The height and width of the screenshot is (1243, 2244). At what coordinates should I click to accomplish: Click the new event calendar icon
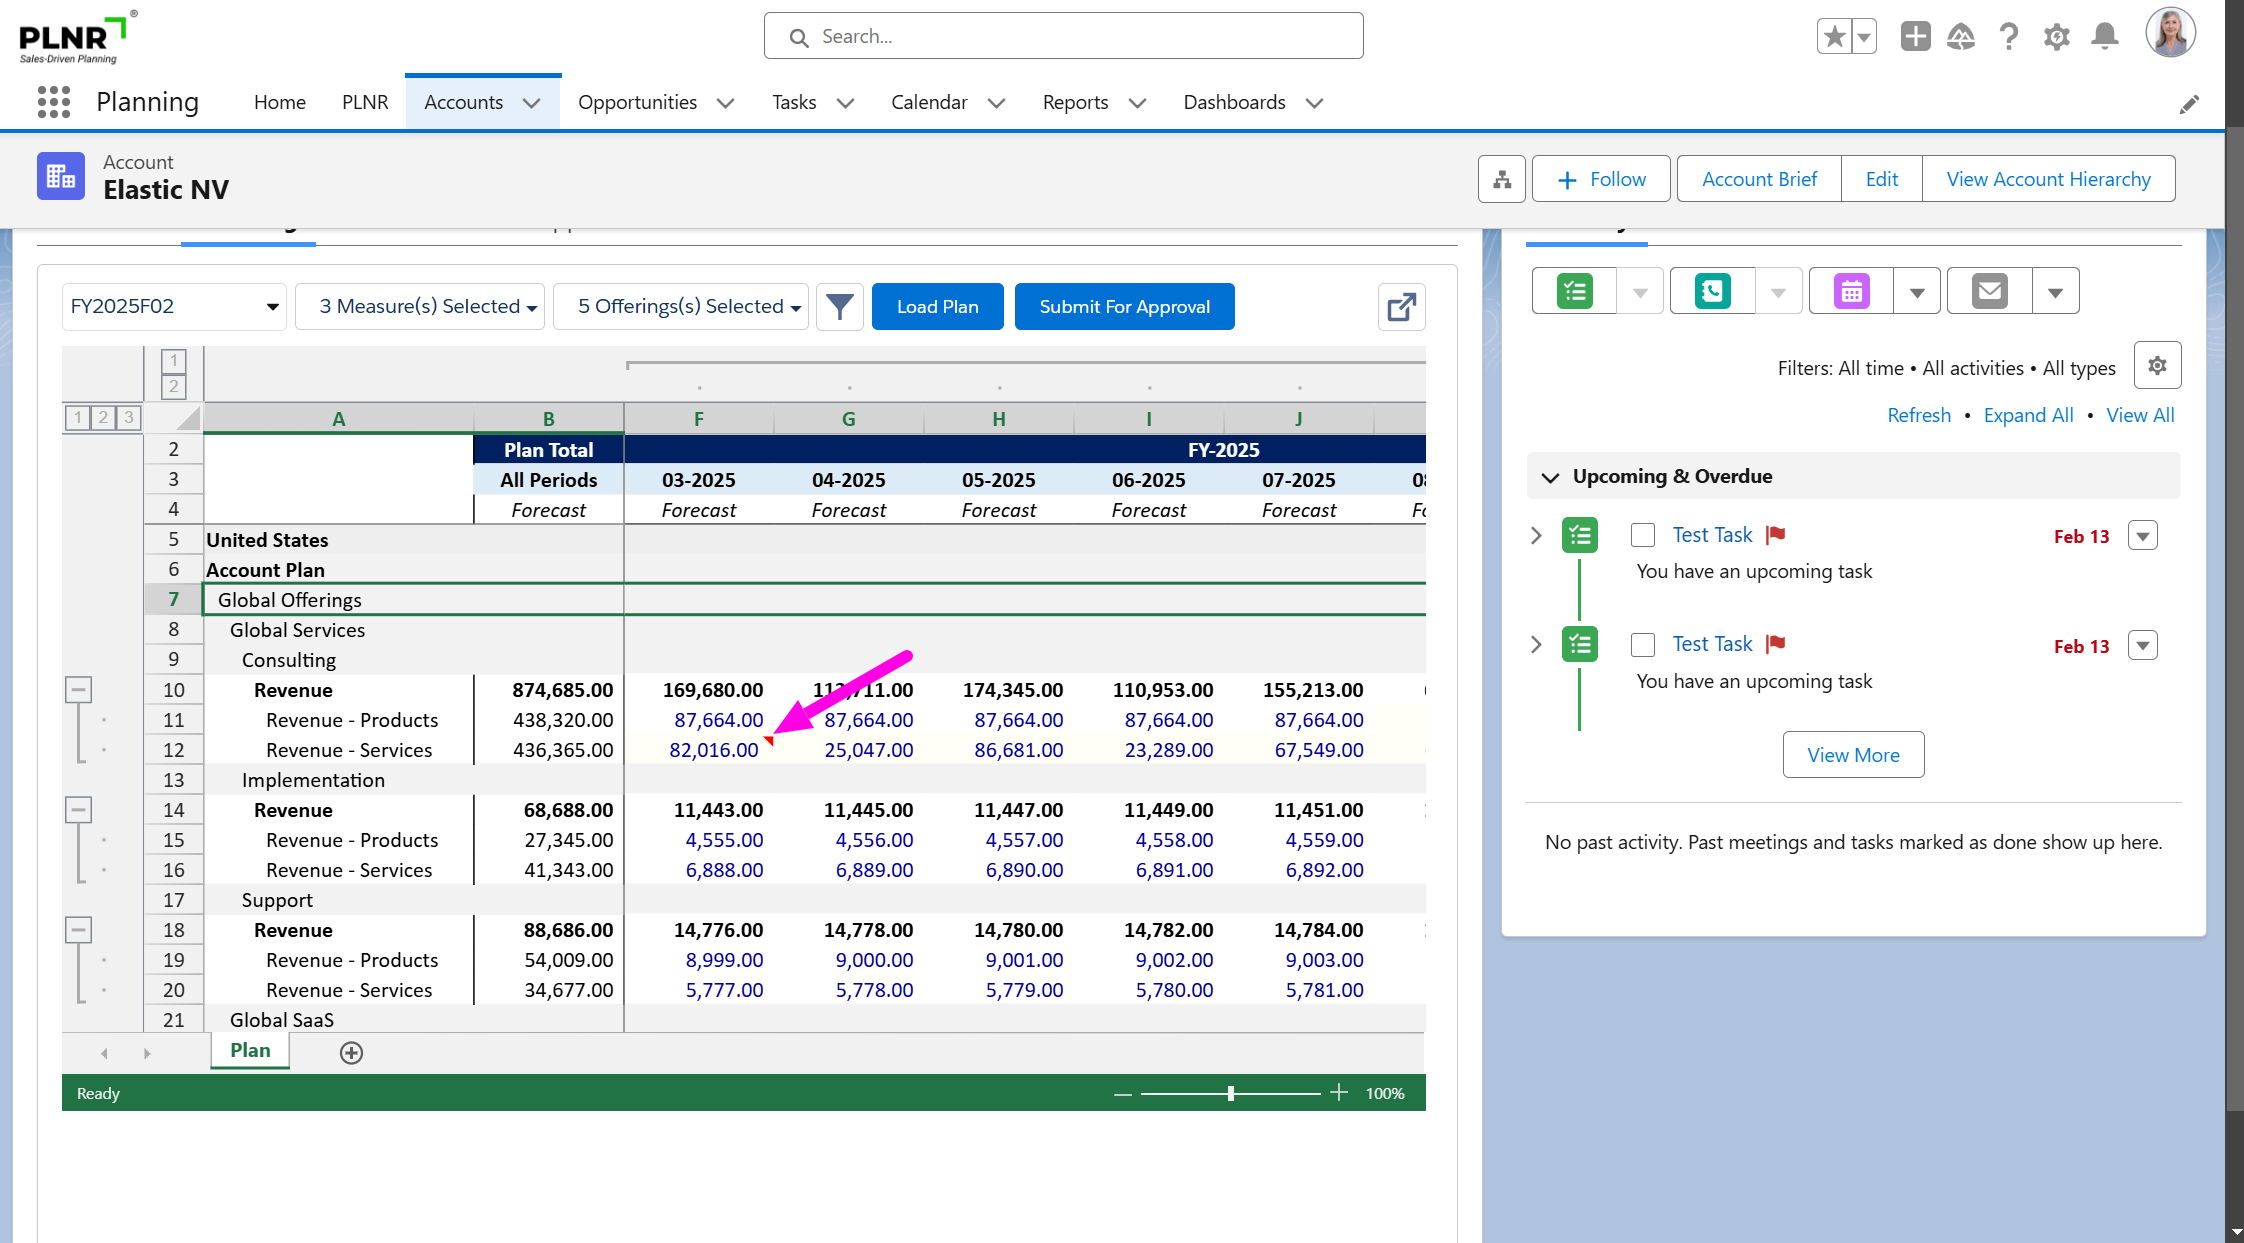pos(1851,291)
